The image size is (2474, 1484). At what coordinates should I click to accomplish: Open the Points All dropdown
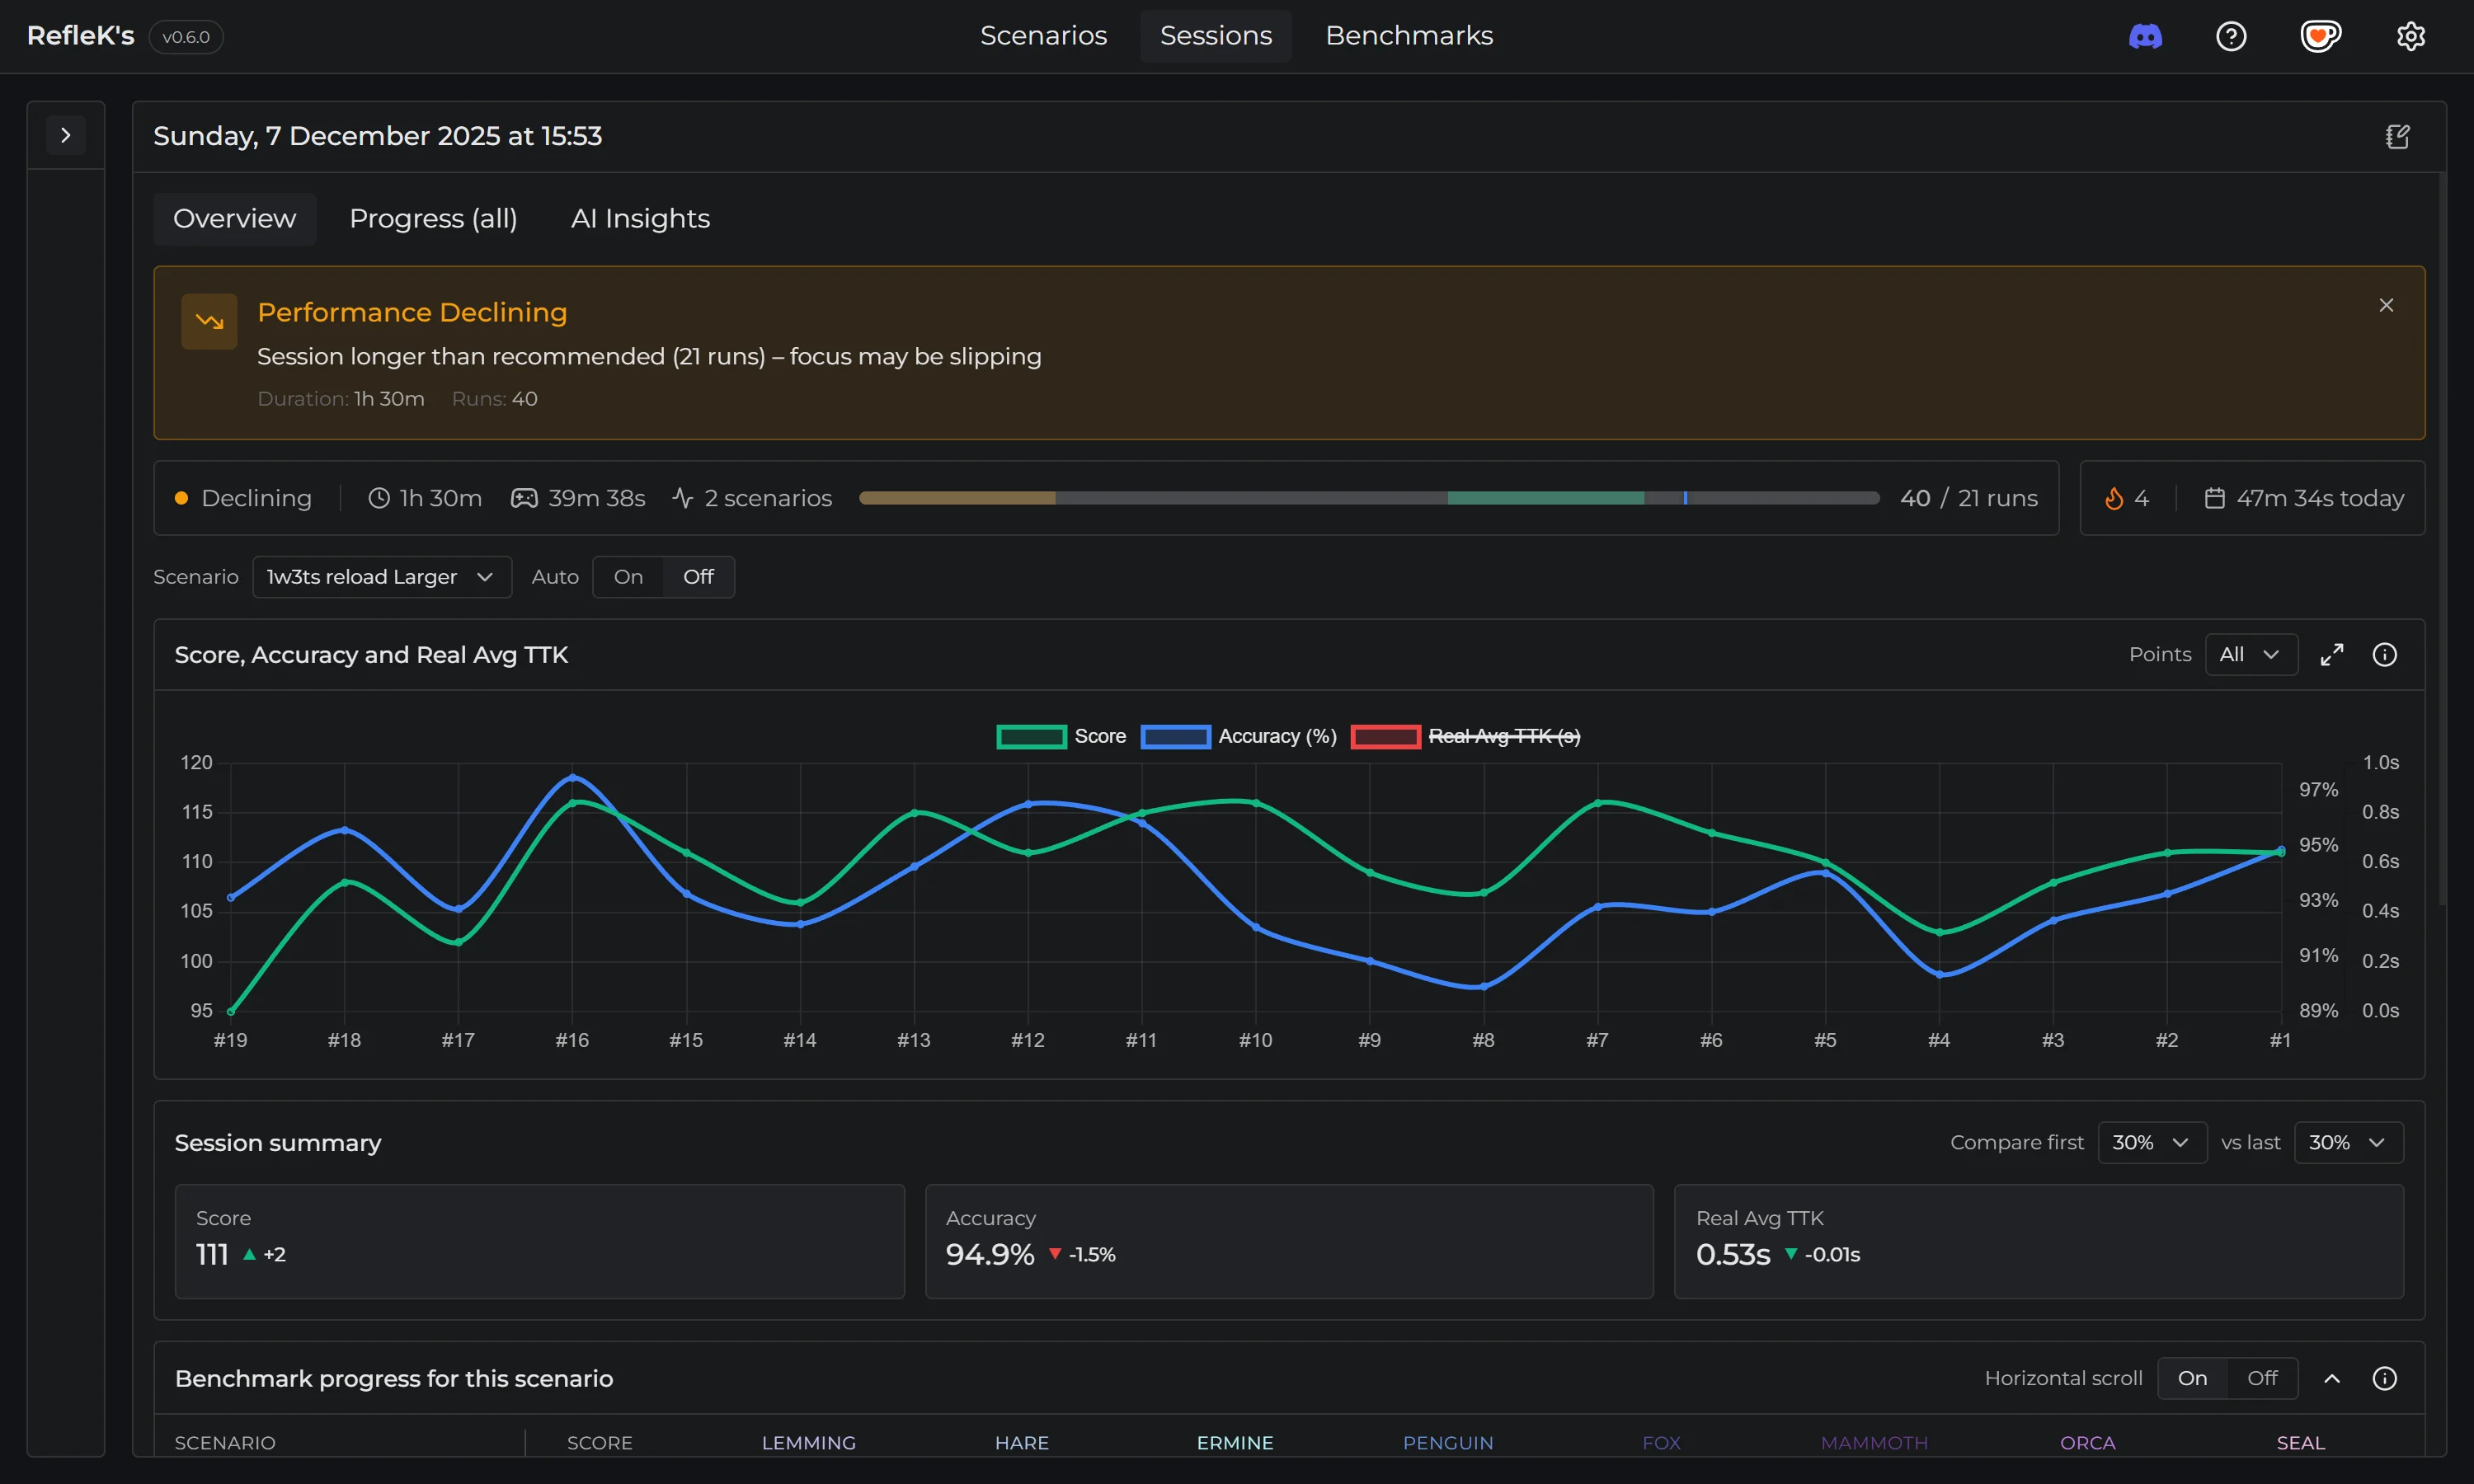2250,654
